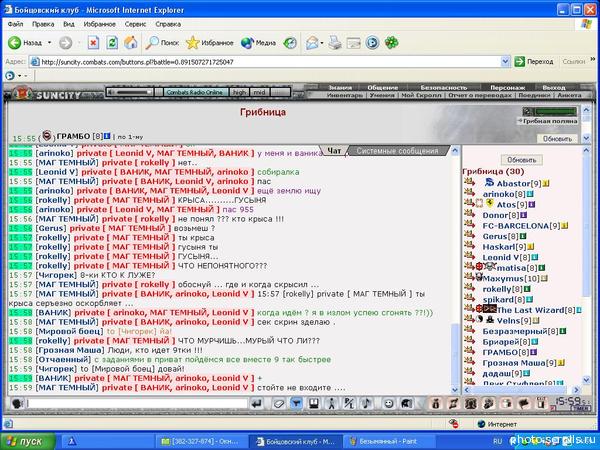Click the green ICQ flower icon
600x450 pixels.
tap(391, 42)
